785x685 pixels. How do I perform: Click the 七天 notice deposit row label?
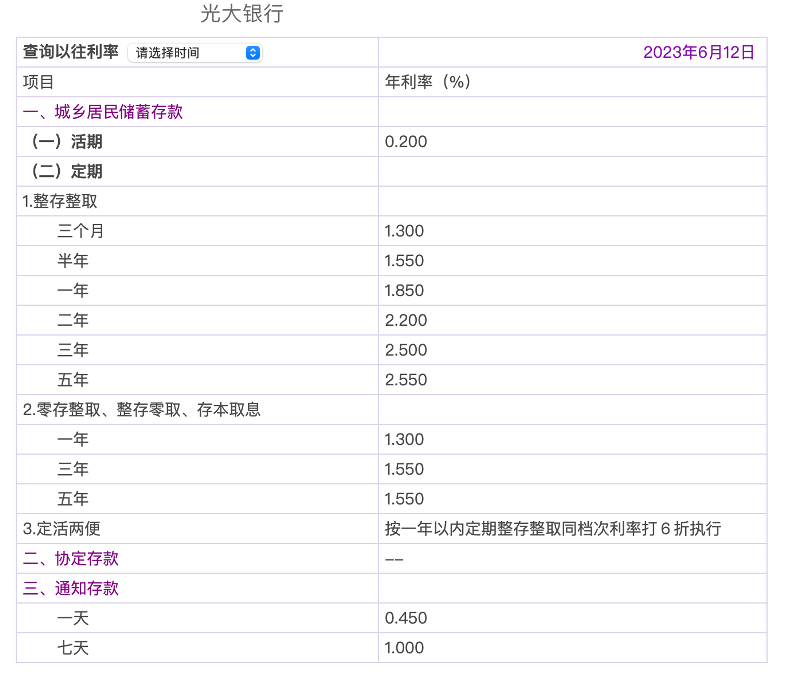click(73, 648)
